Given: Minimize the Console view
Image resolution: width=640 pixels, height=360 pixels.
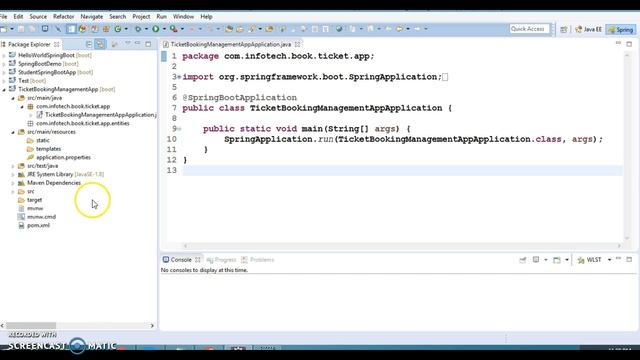Looking at the screenshot, I should [618, 259].
